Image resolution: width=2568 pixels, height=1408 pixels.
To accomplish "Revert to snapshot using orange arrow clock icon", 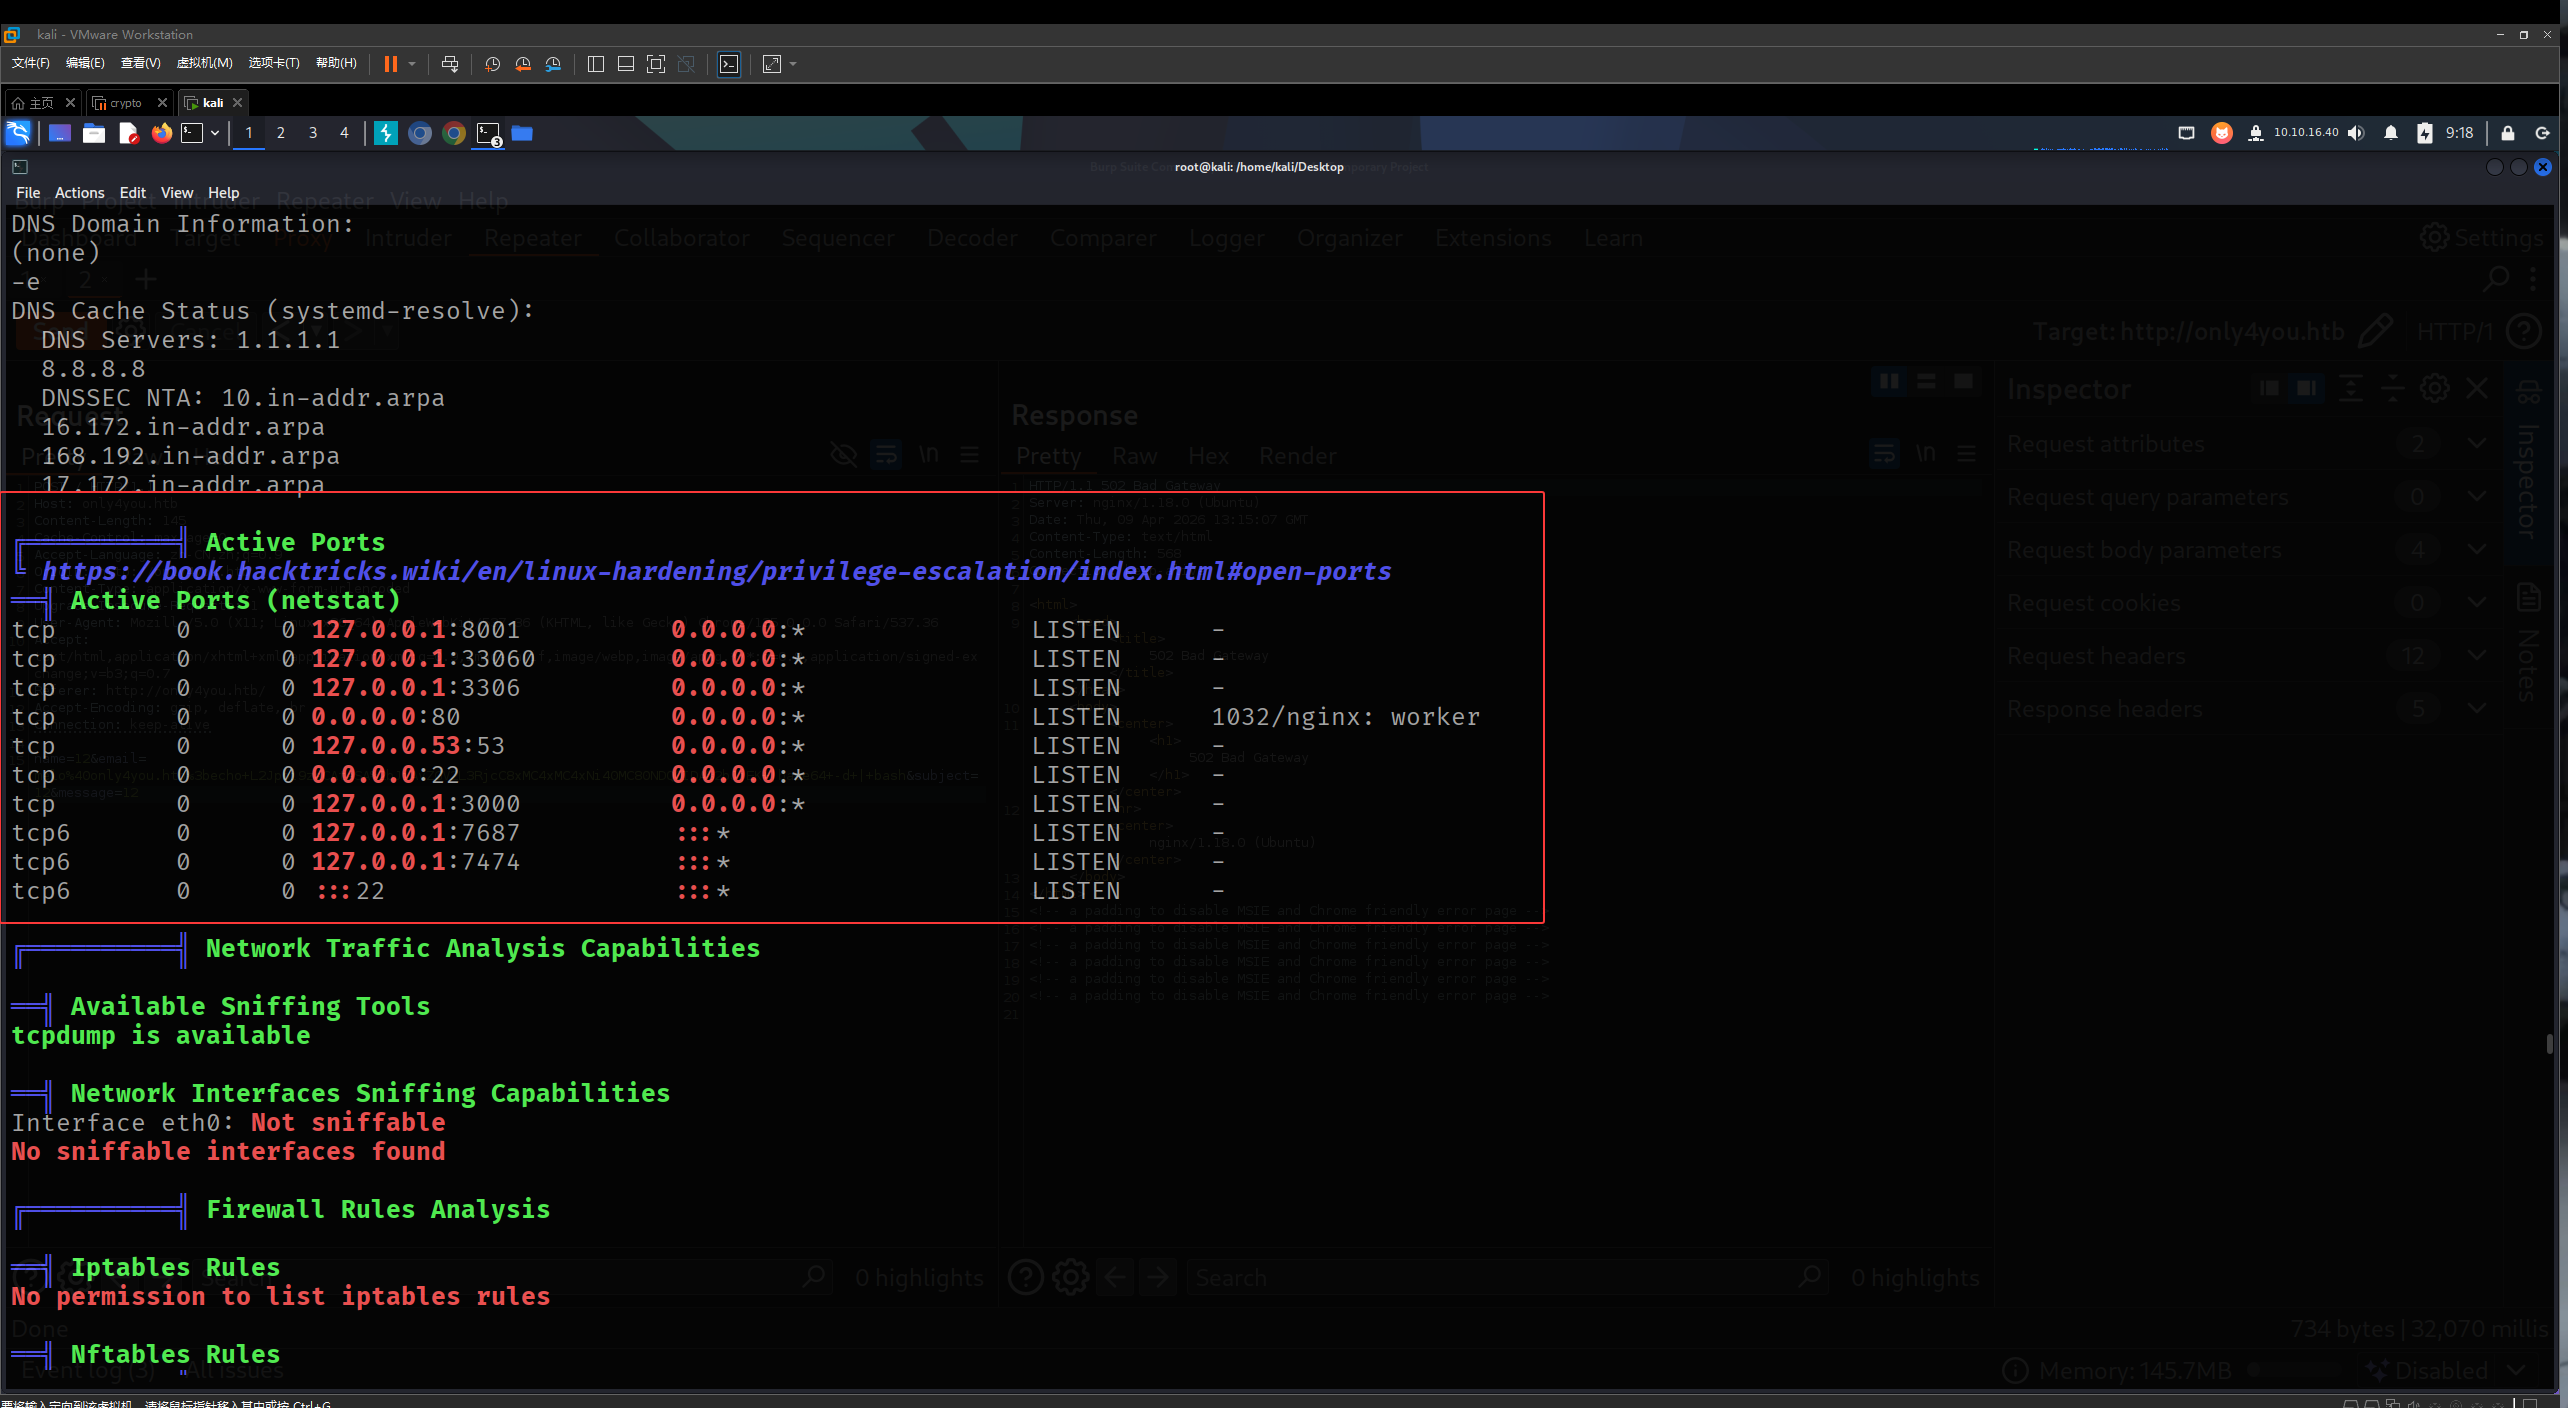I will click(x=523, y=64).
